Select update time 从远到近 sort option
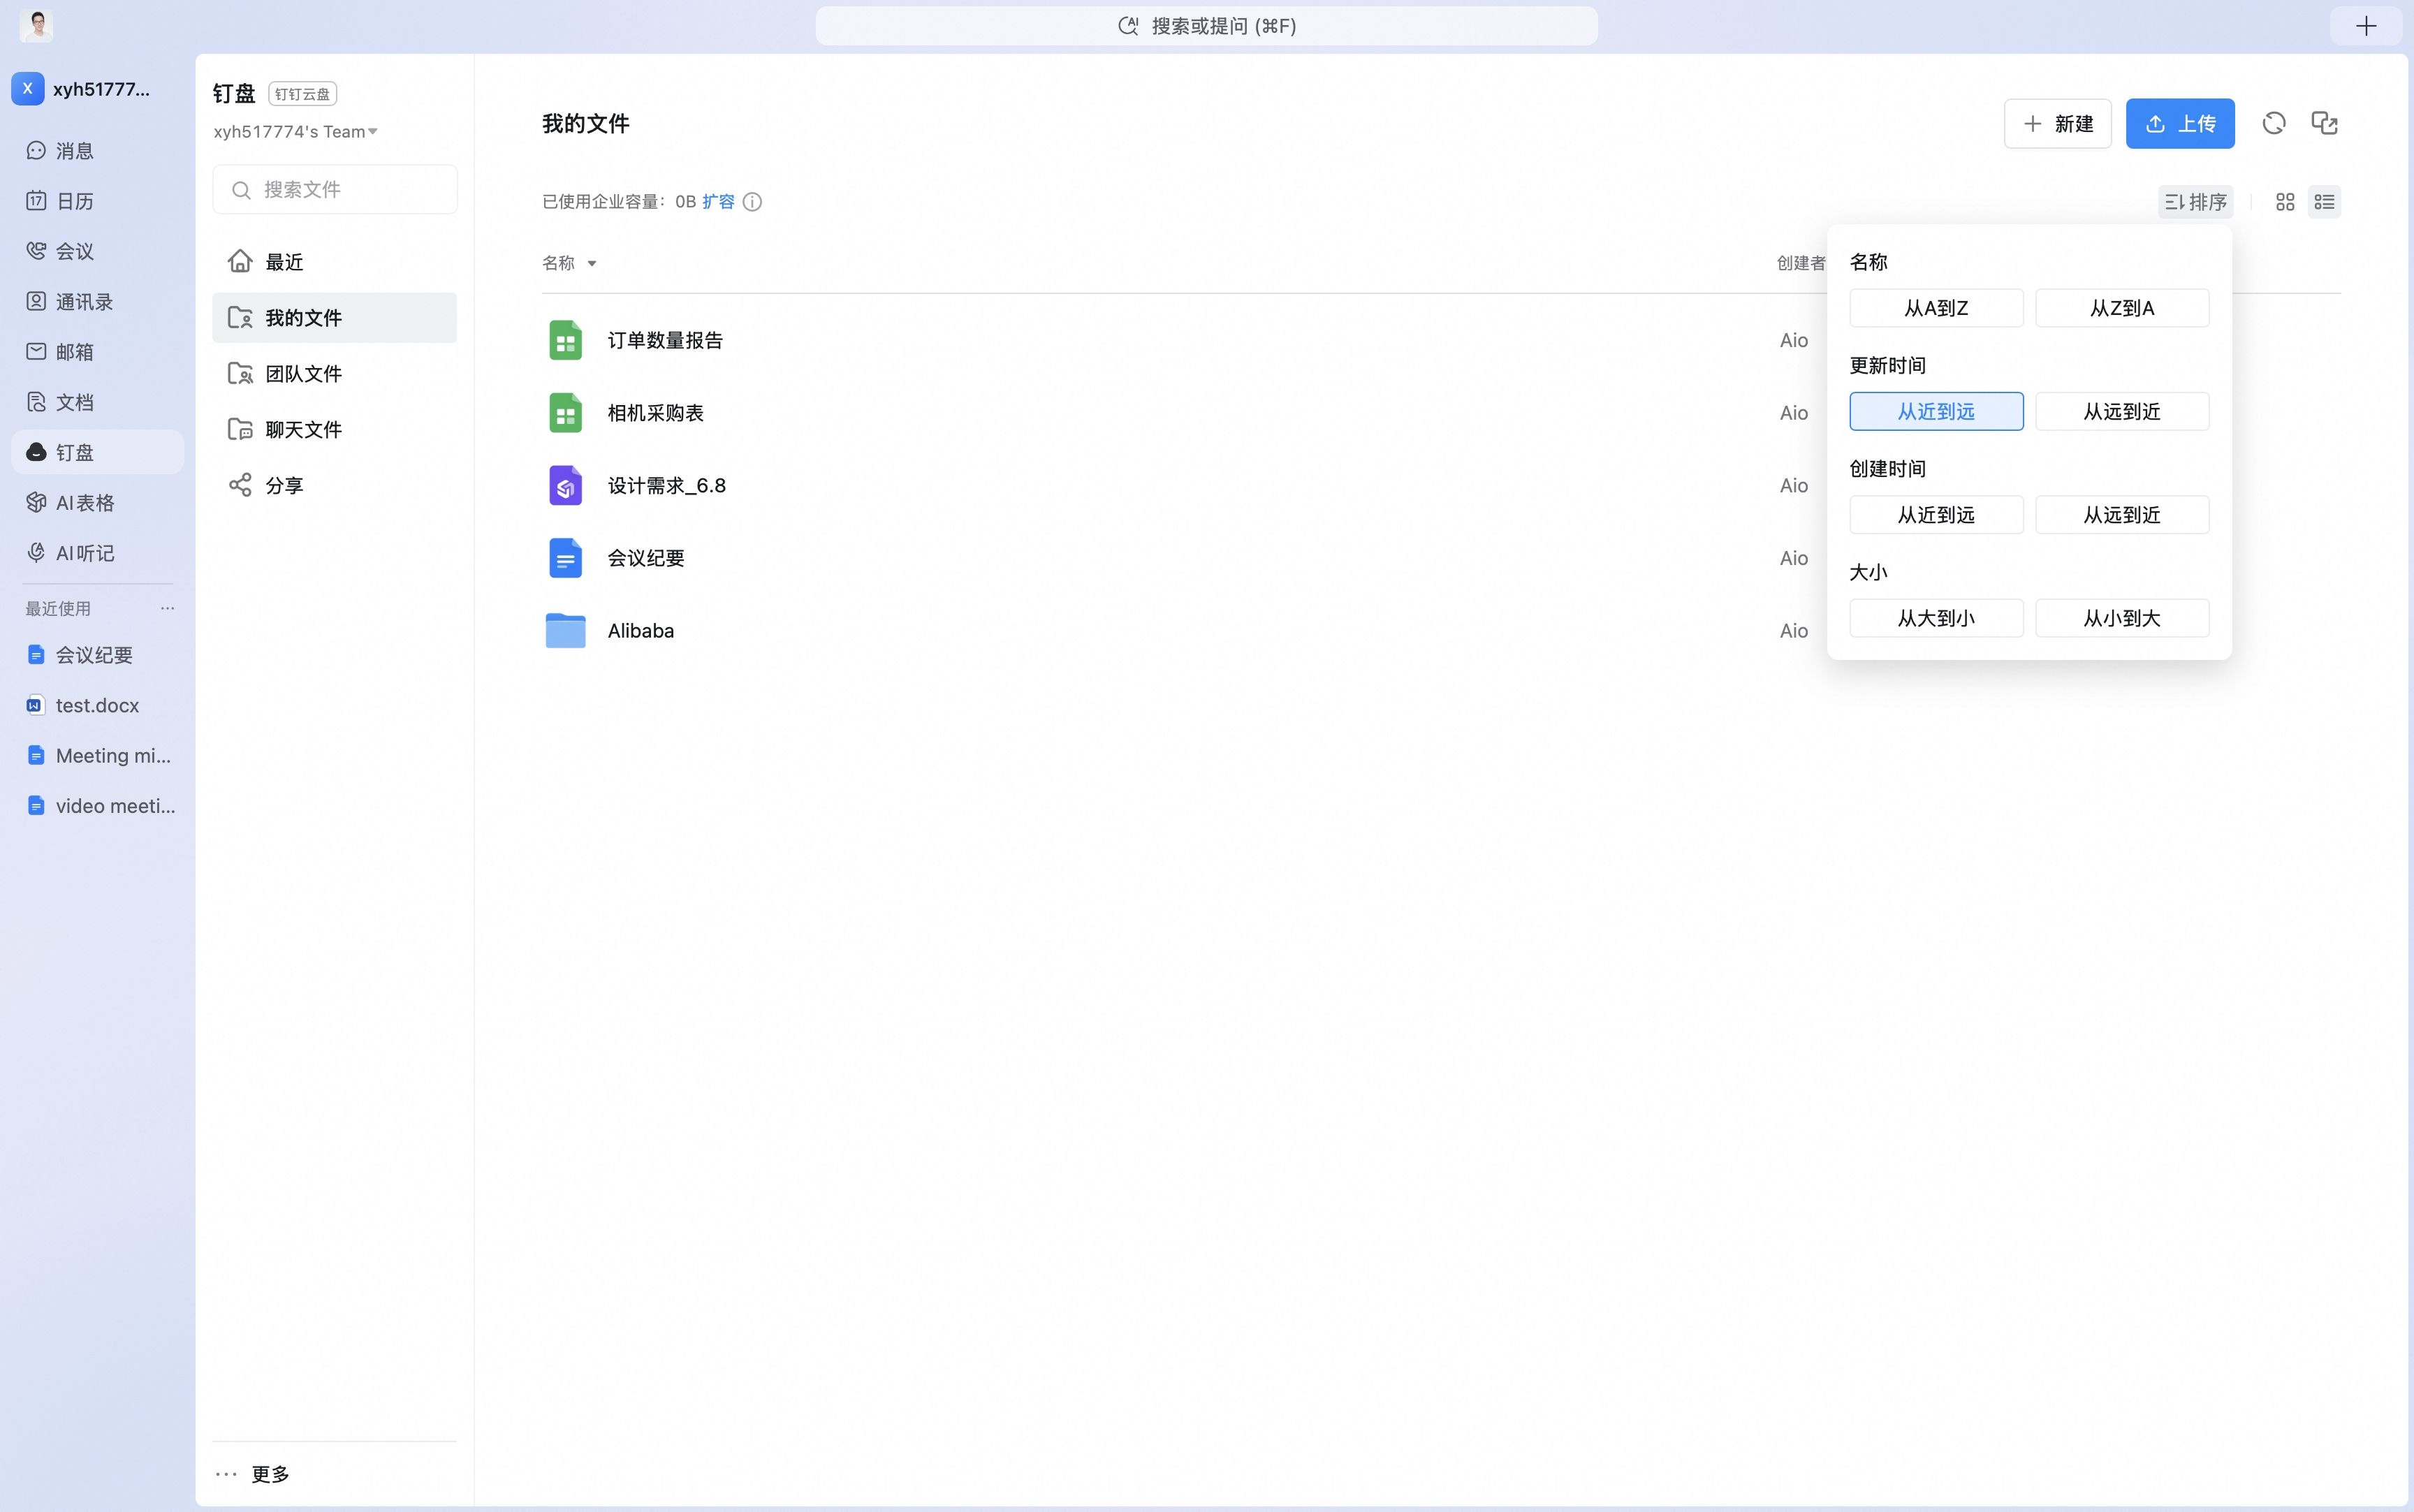 (x=2122, y=411)
